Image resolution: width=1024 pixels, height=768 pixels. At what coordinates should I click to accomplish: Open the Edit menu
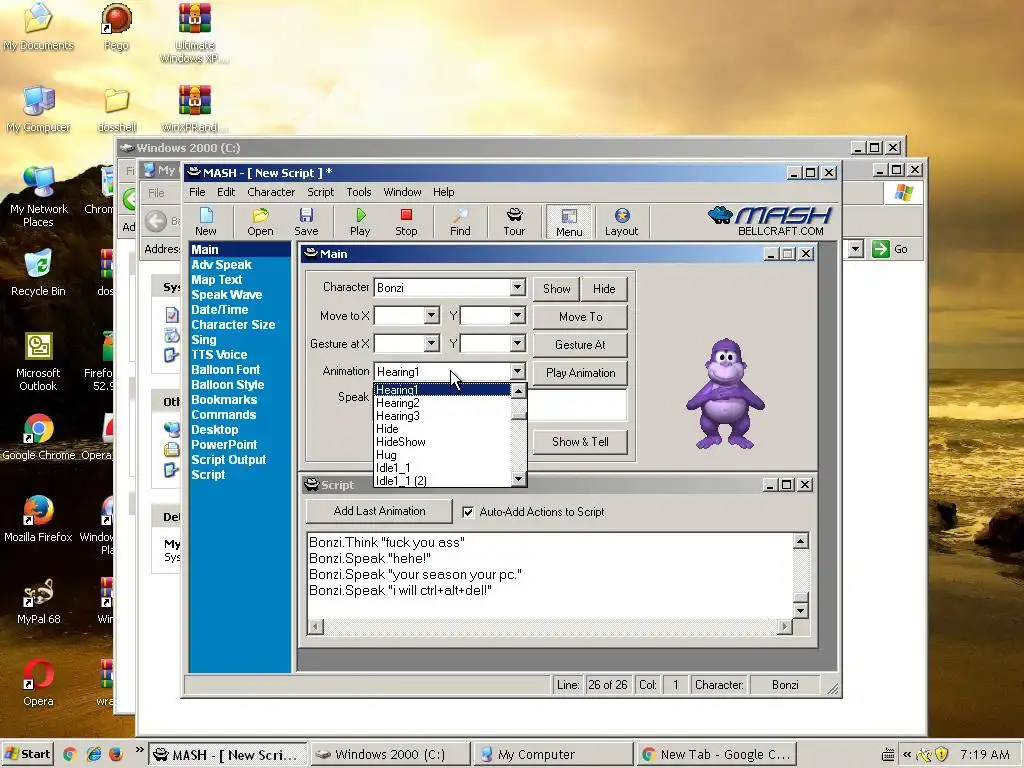click(226, 192)
